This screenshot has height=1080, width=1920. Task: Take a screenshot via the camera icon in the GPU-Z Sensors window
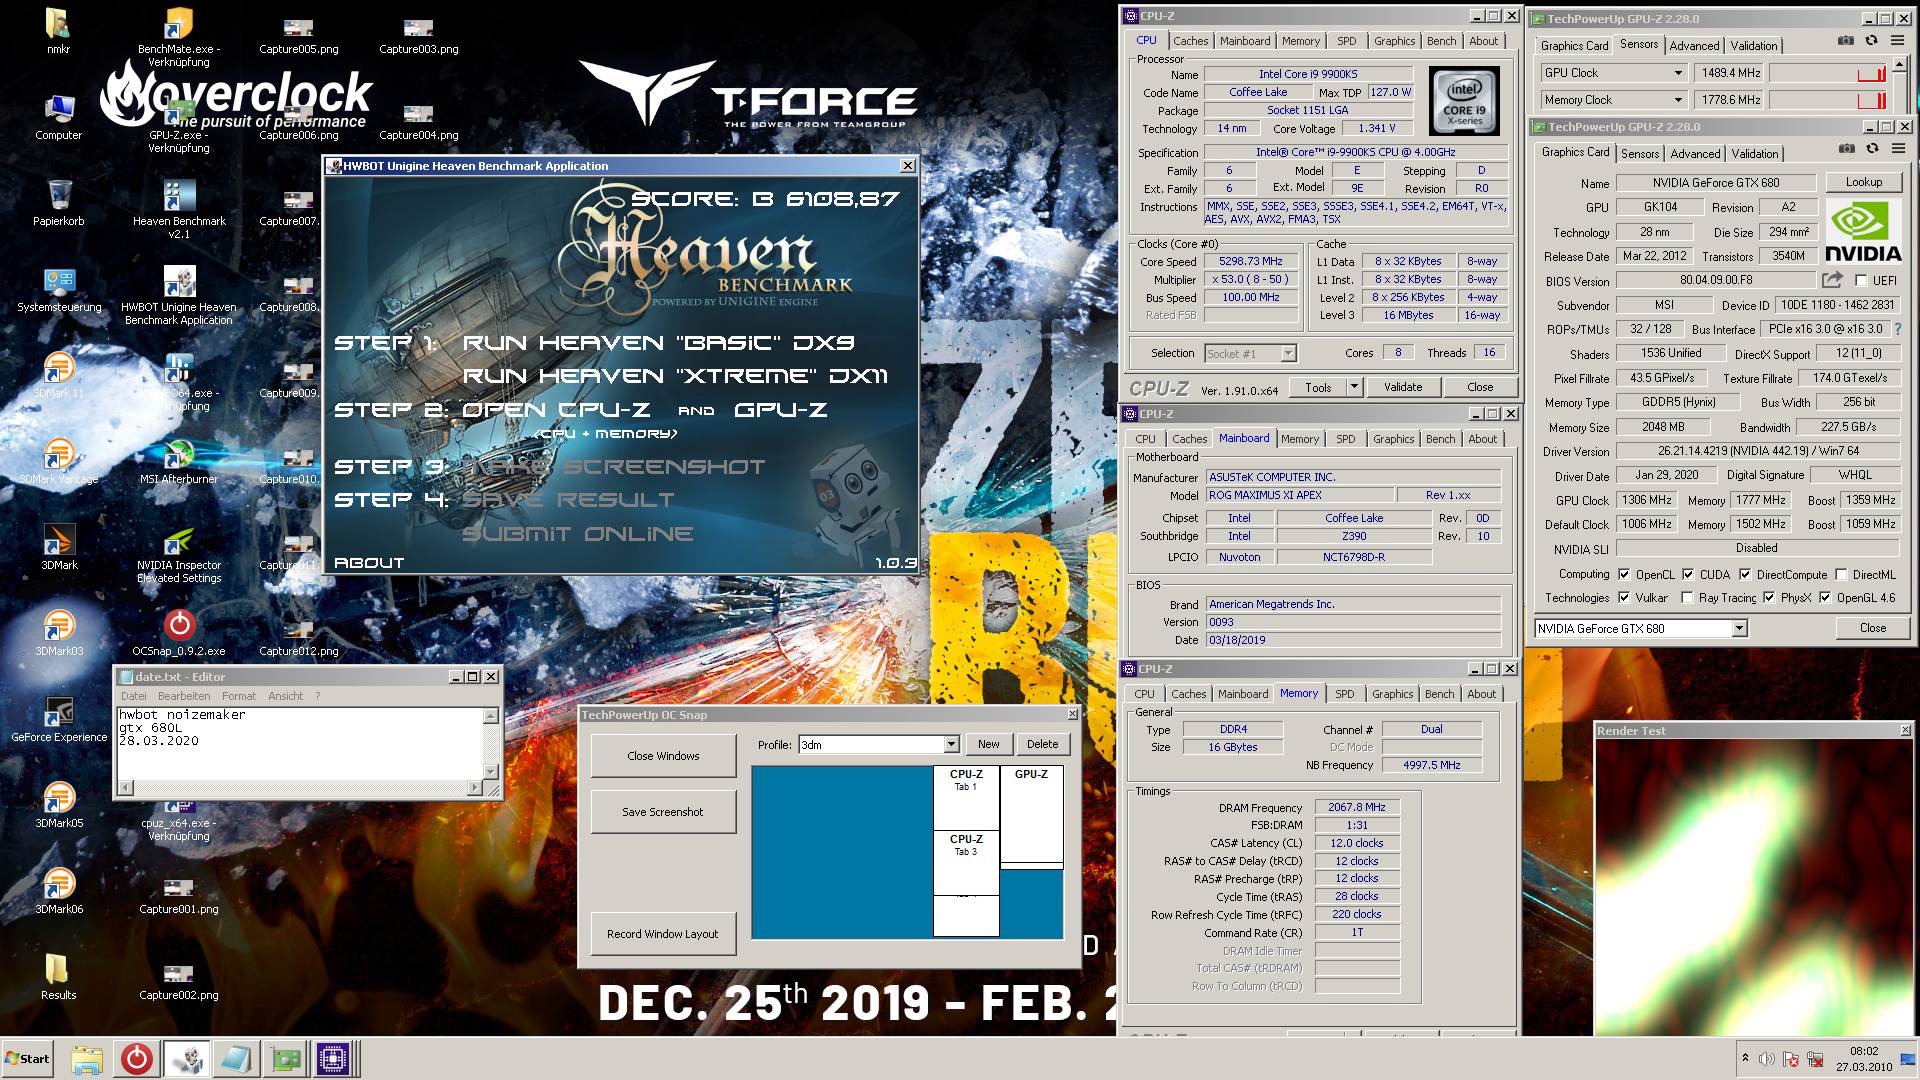click(x=1845, y=41)
